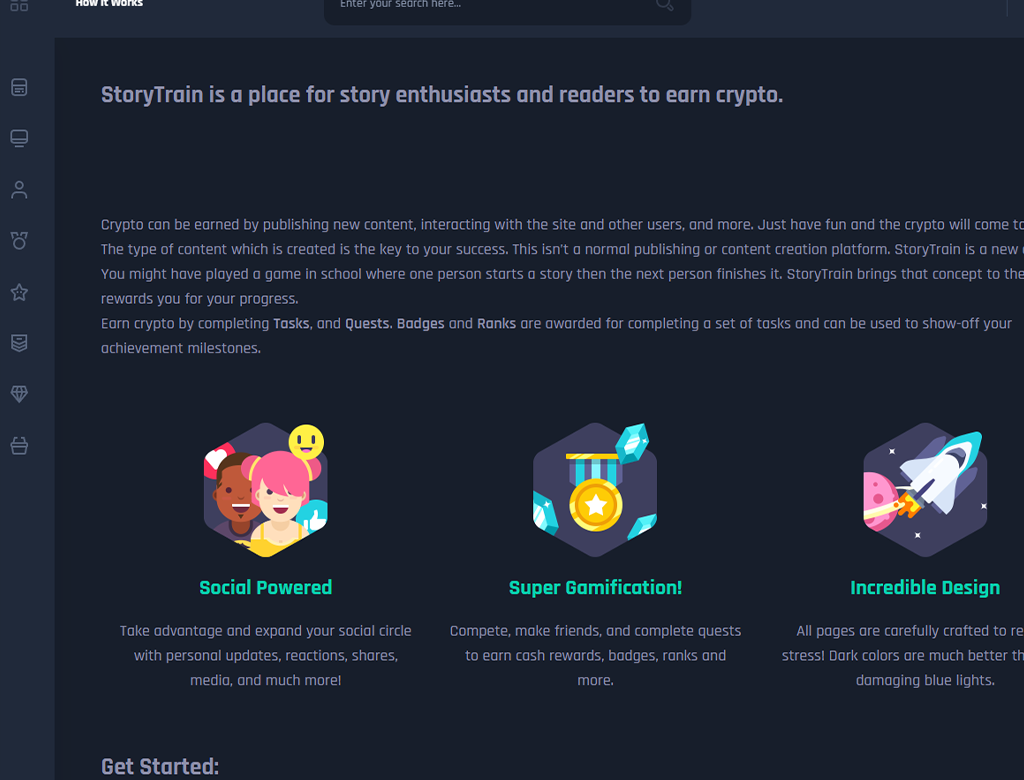Open the shopping basket sidebar icon

[x=19, y=446]
